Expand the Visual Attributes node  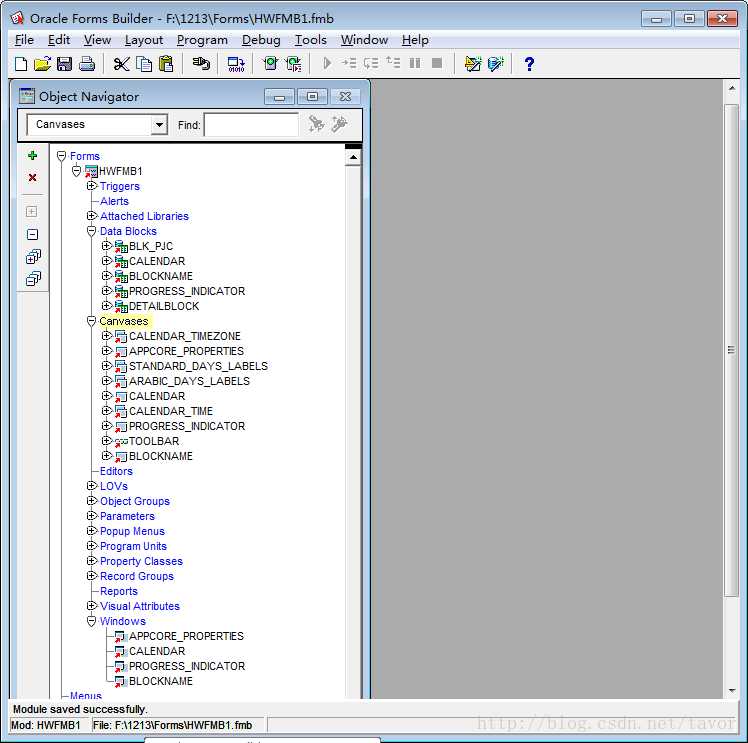92,606
